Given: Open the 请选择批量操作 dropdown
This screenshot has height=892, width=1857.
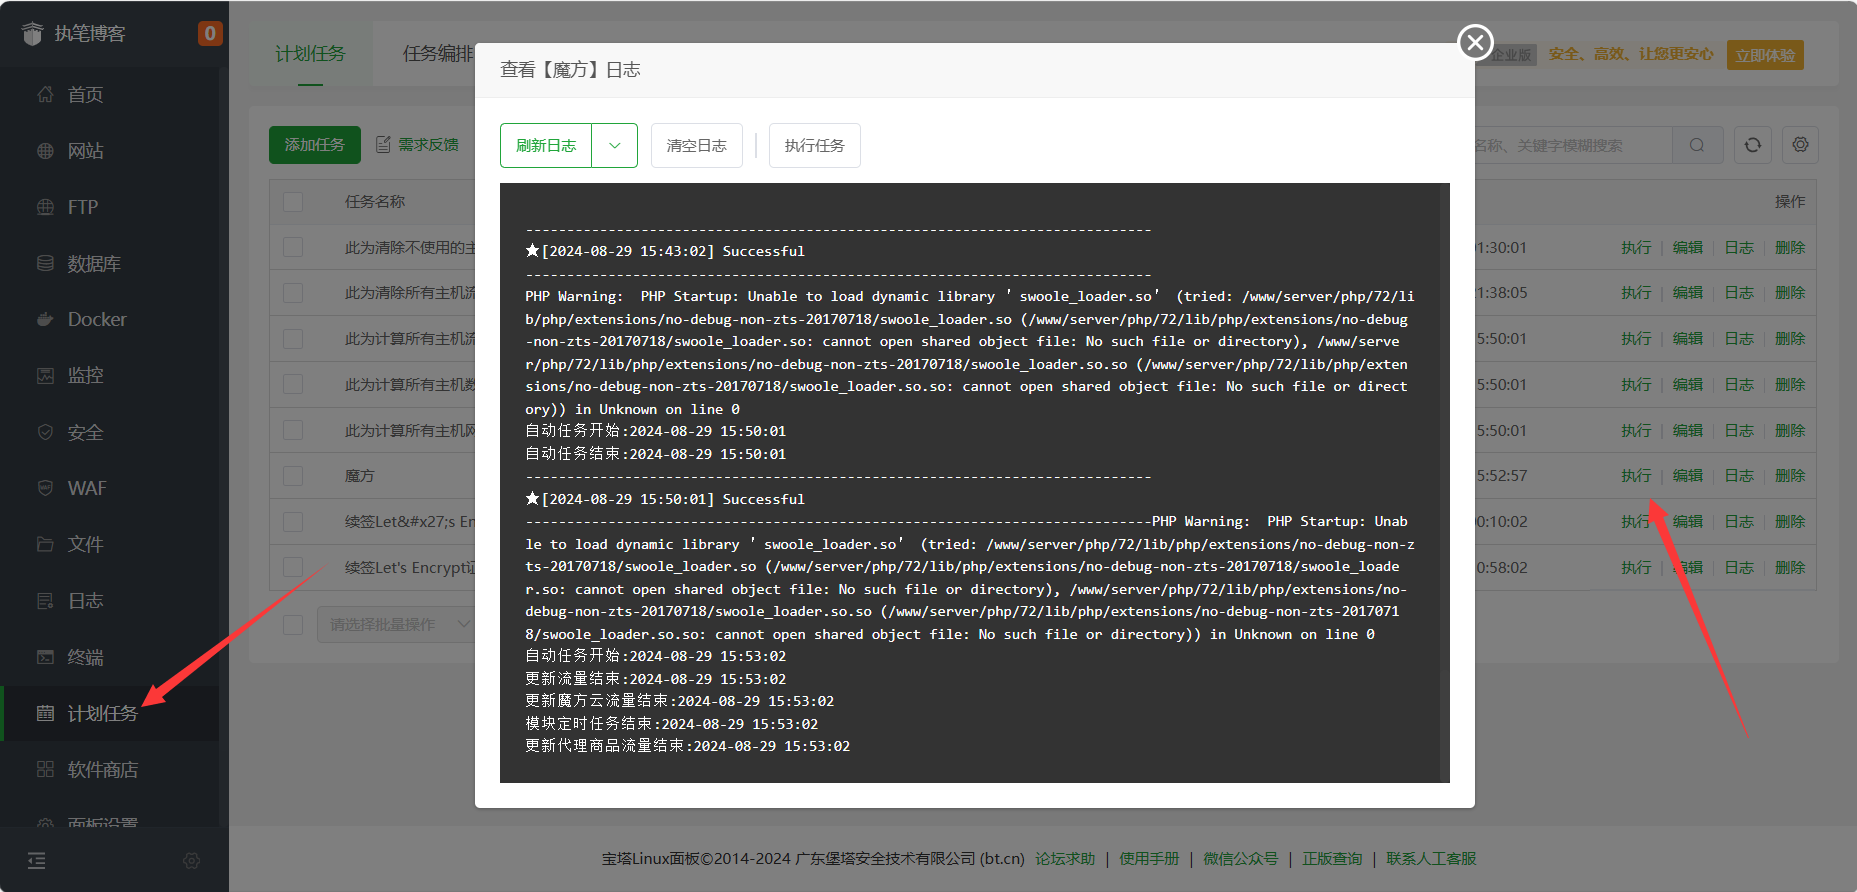Looking at the screenshot, I should coord(396,624).
